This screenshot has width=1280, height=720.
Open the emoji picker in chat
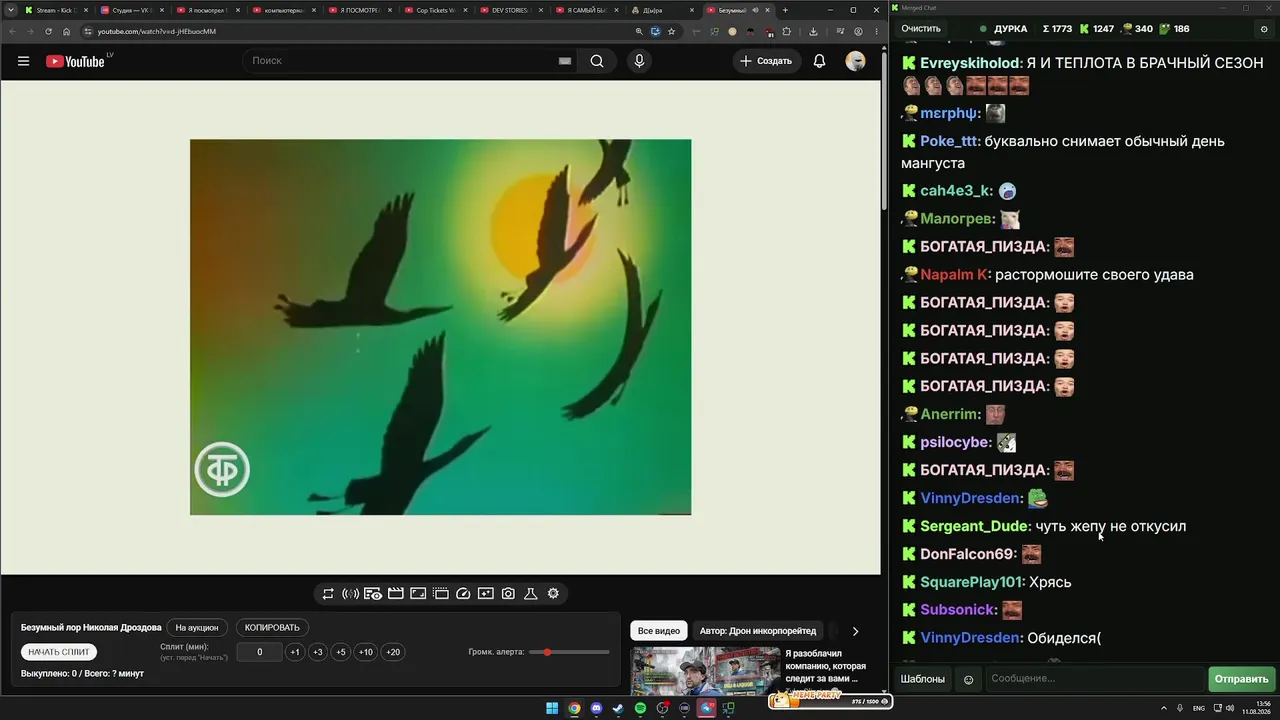pos(968,679)
